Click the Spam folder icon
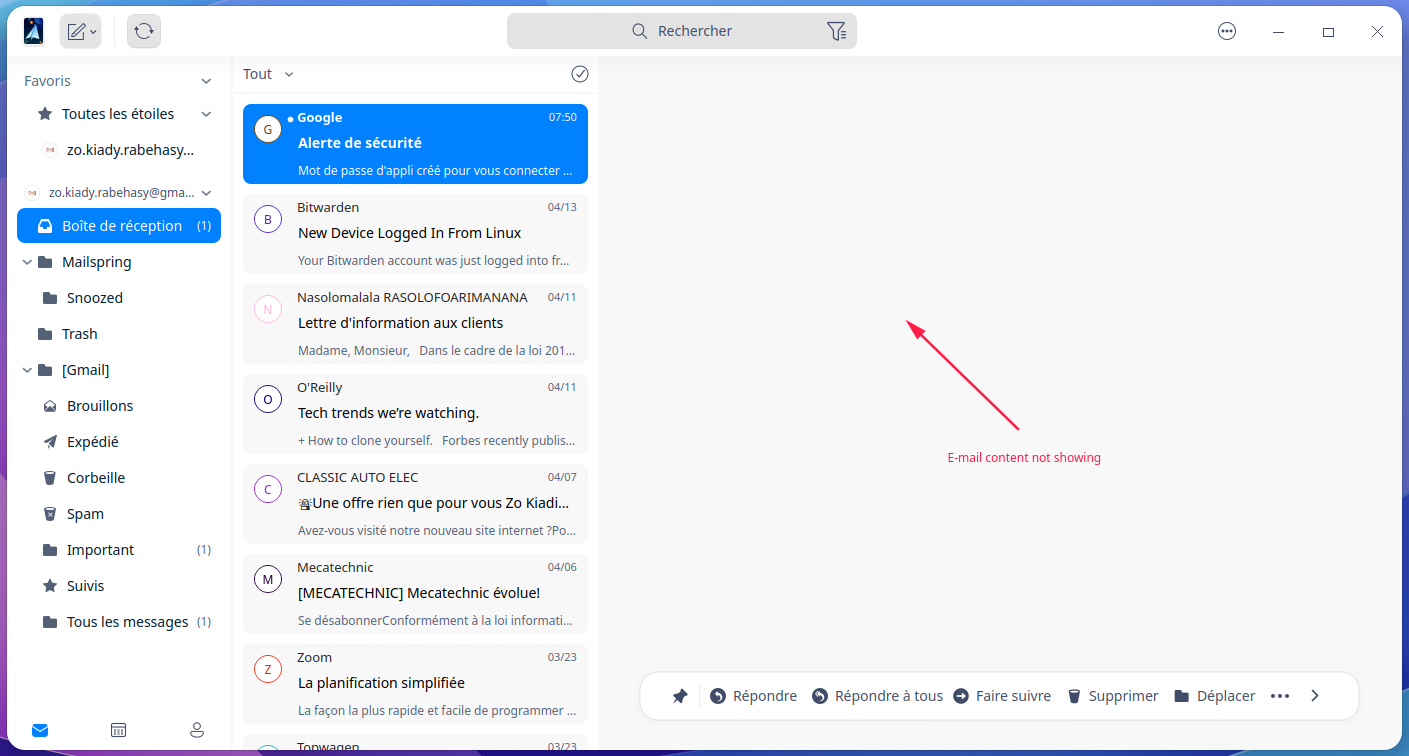 [x=50, y=514]
